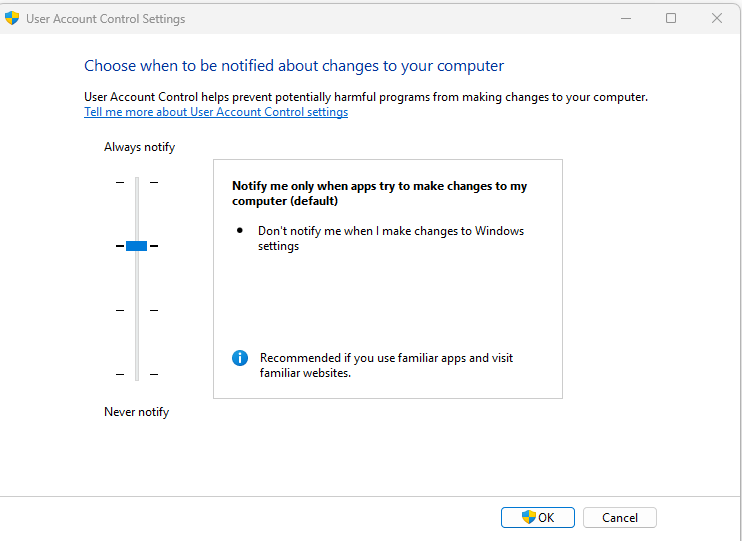Discard changes with the Cancel button
742x541 pixels.
[619, 517]
